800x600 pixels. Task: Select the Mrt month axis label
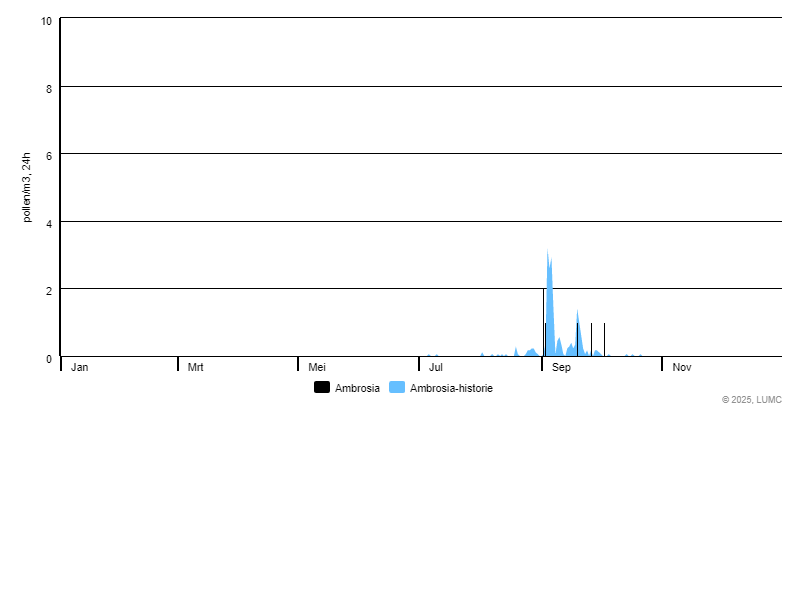point(196,367)
